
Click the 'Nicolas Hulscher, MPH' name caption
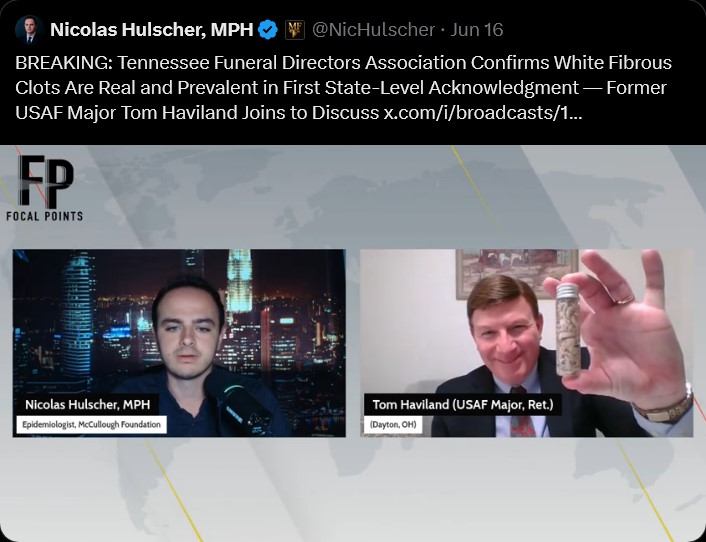88,404
